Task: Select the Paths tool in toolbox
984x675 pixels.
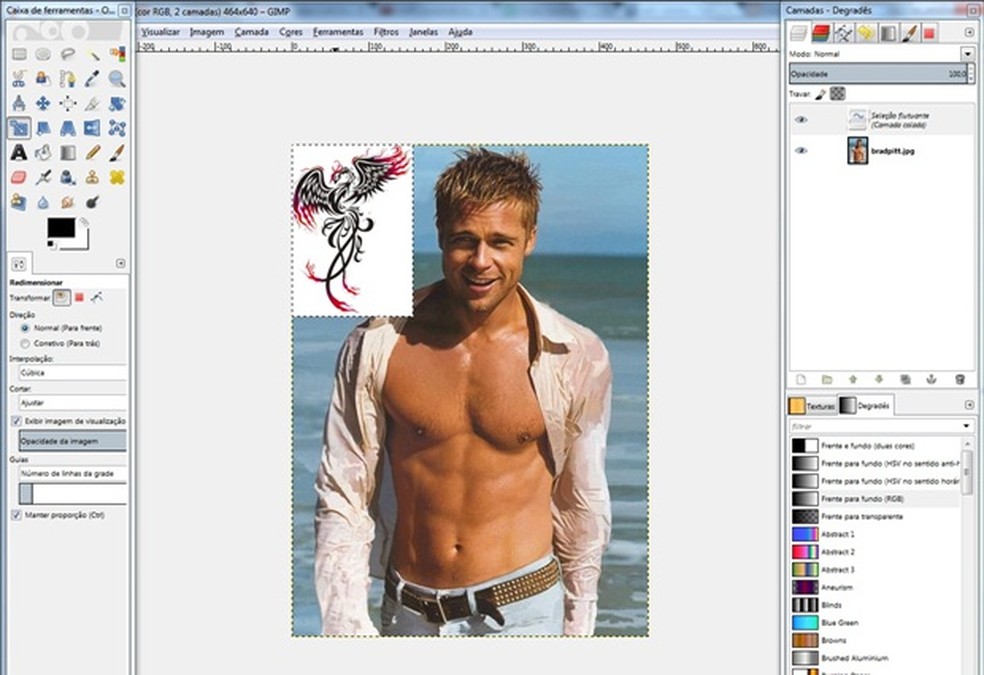Action: point(68,79)
